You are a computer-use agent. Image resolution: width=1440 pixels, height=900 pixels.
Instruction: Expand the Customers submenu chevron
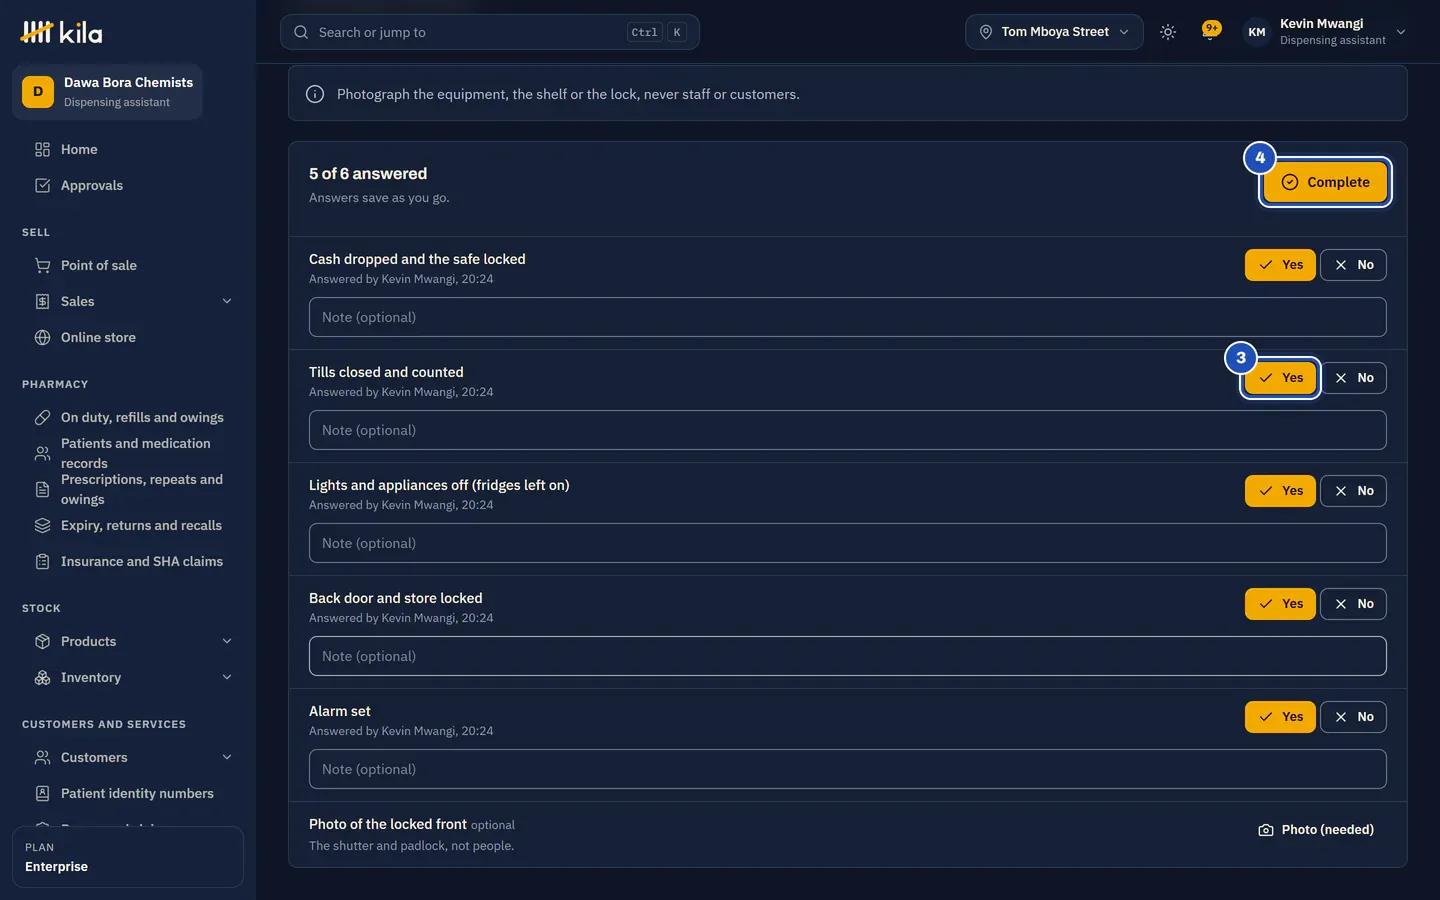pos(227,757)
